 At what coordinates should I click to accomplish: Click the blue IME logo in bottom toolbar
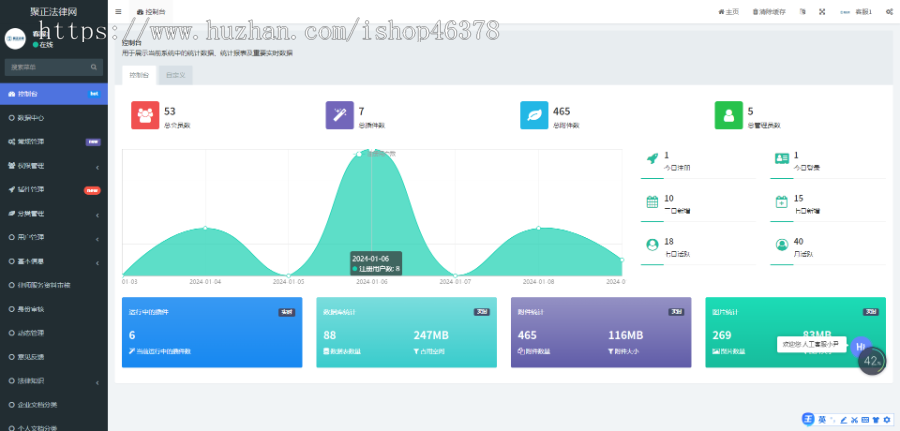(x=808, y=420)
